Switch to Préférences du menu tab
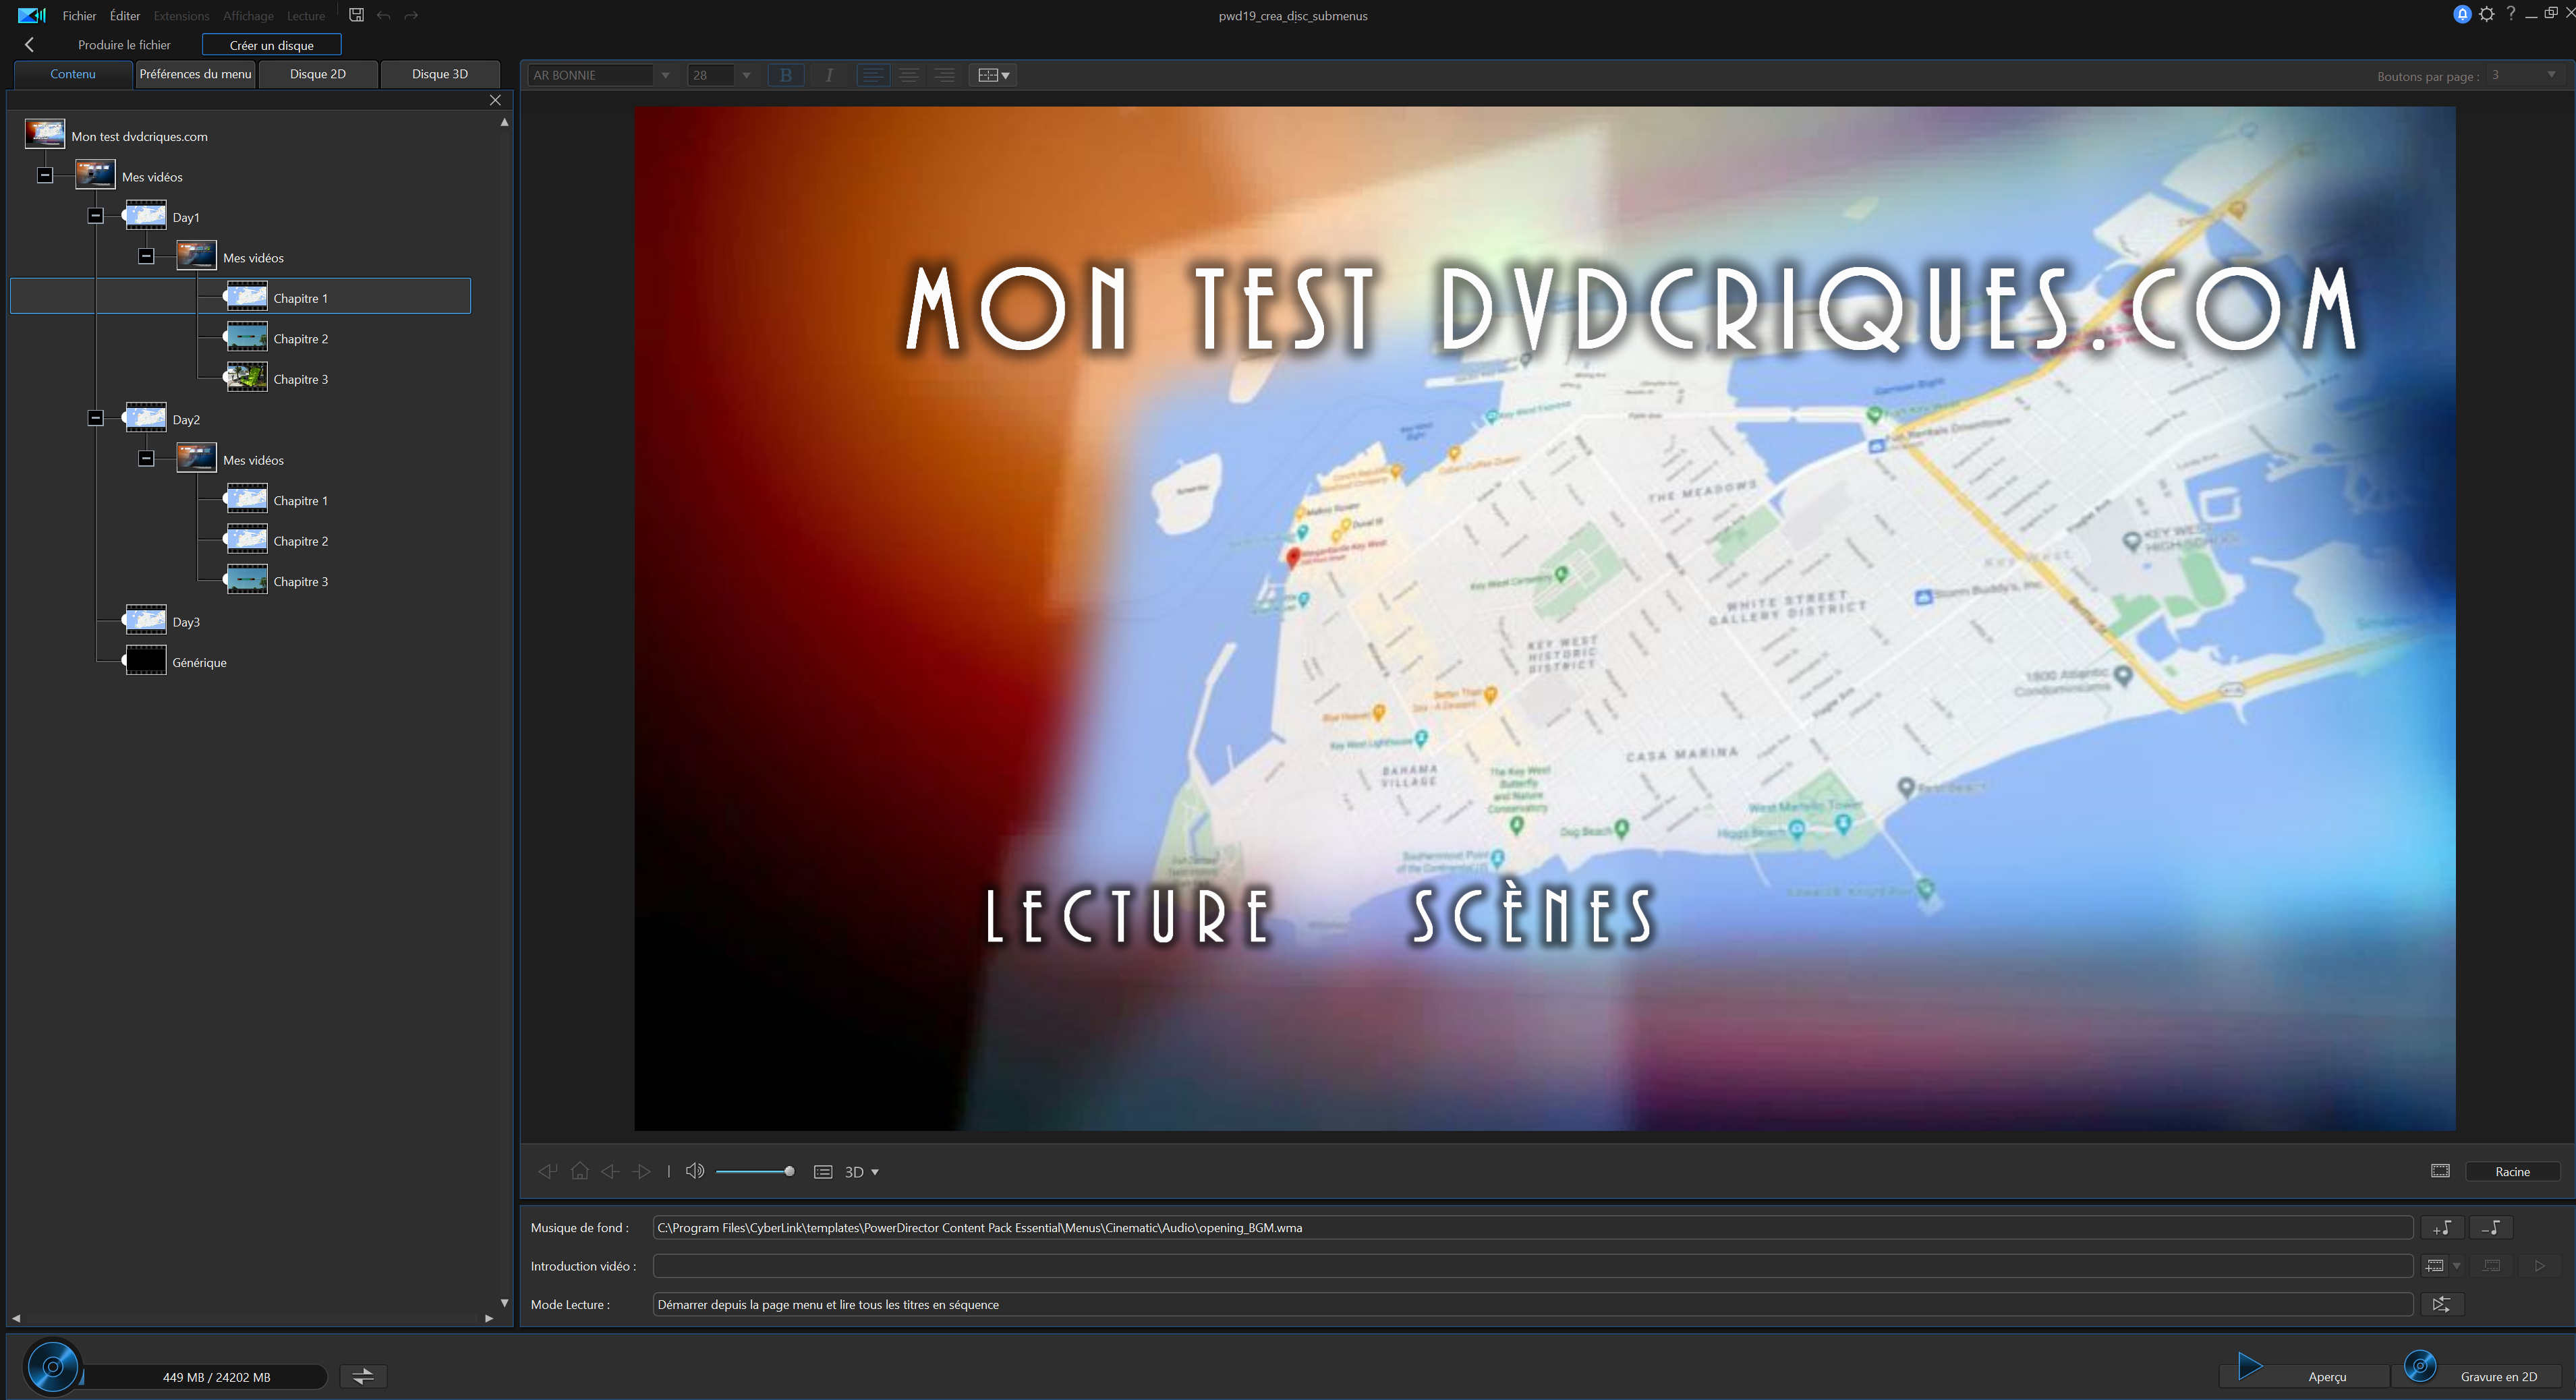This screenshot has width=2576, height=1400. tap(195, 74)
